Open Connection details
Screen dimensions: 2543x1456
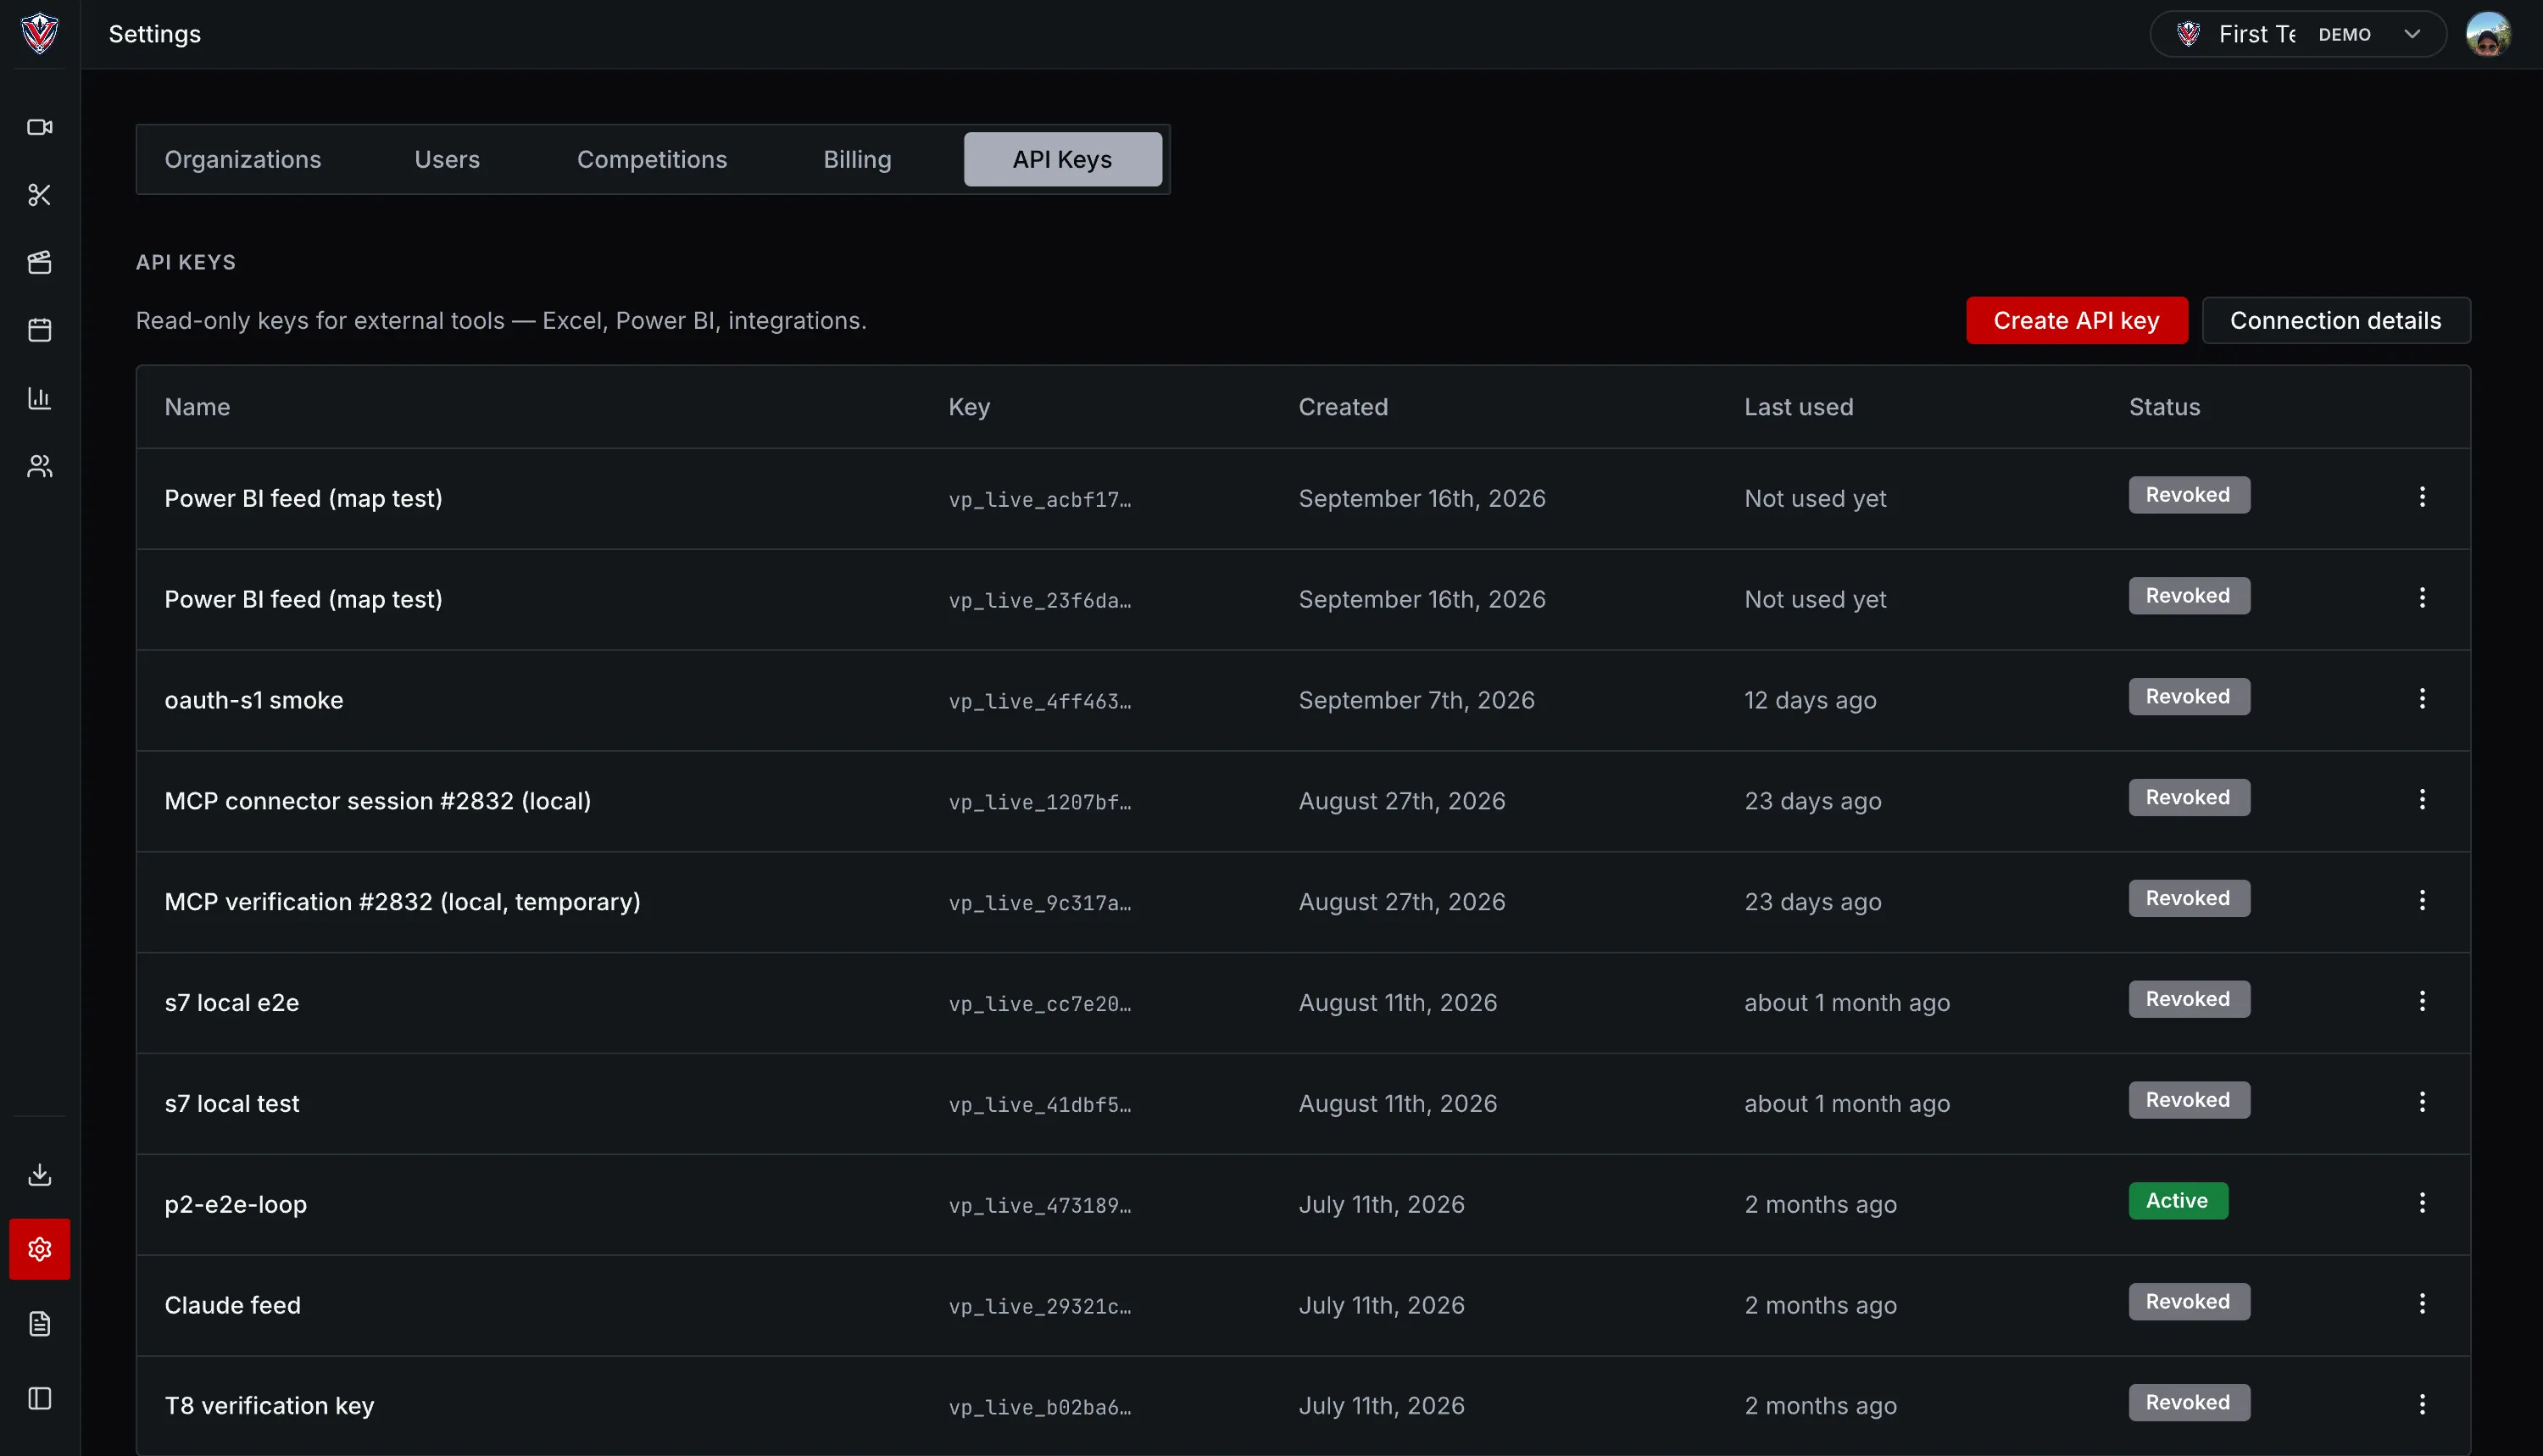click(2335, 320)
